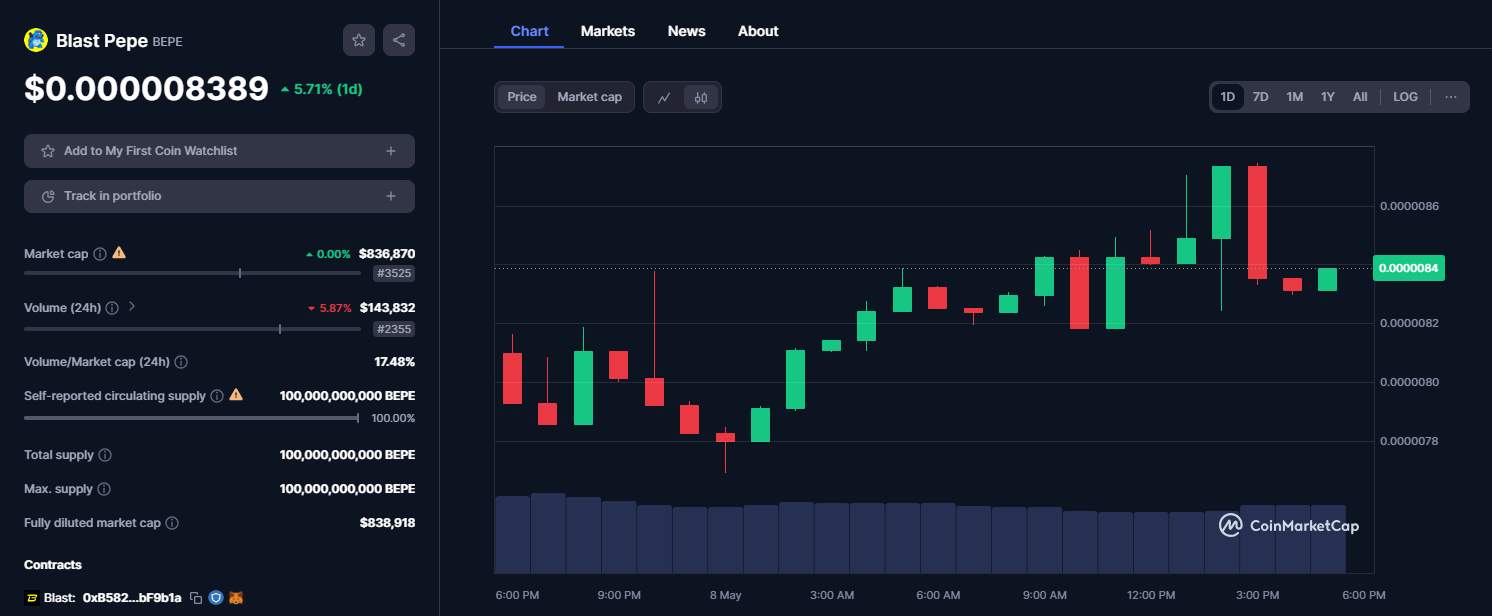The width and height of the screenshot is (1492, 616).
Task: Open the chart's three-dot more options
Action: [x=1450, y=96]
